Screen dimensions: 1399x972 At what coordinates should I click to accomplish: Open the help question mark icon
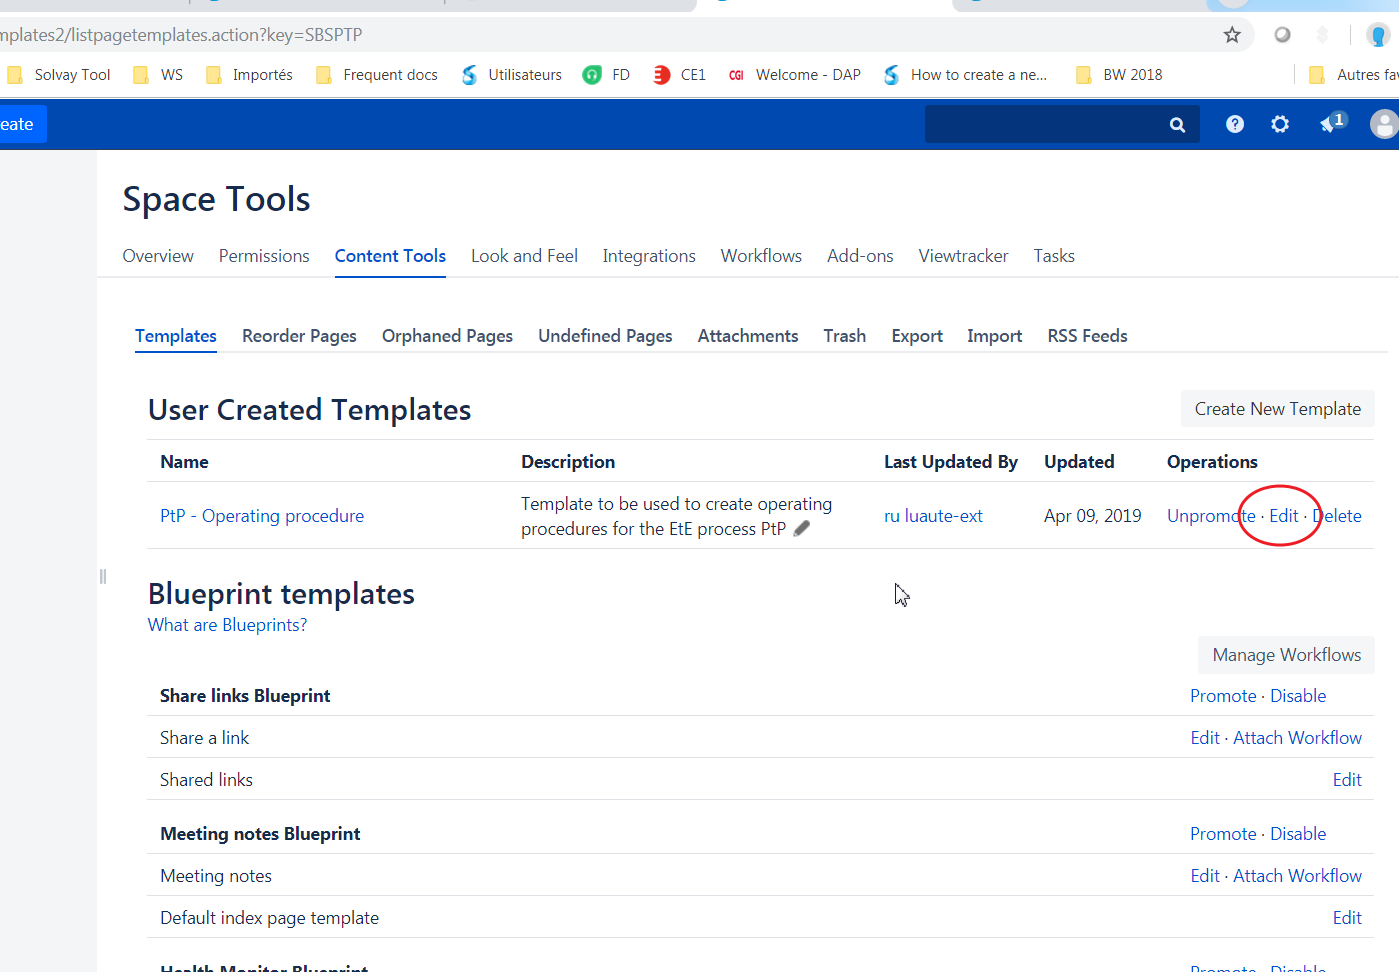1235,124
